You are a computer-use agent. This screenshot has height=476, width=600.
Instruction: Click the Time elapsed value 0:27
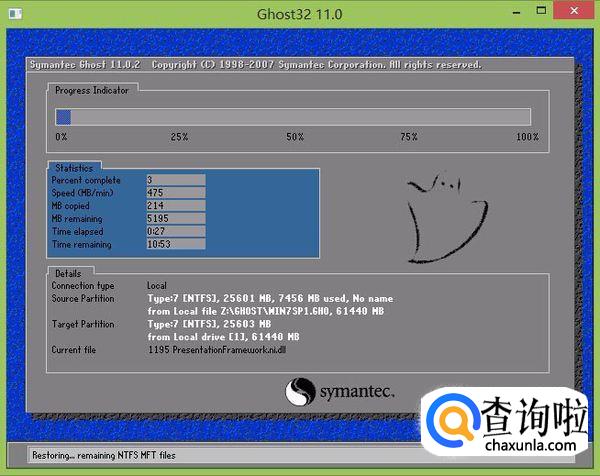coord(176,231)
